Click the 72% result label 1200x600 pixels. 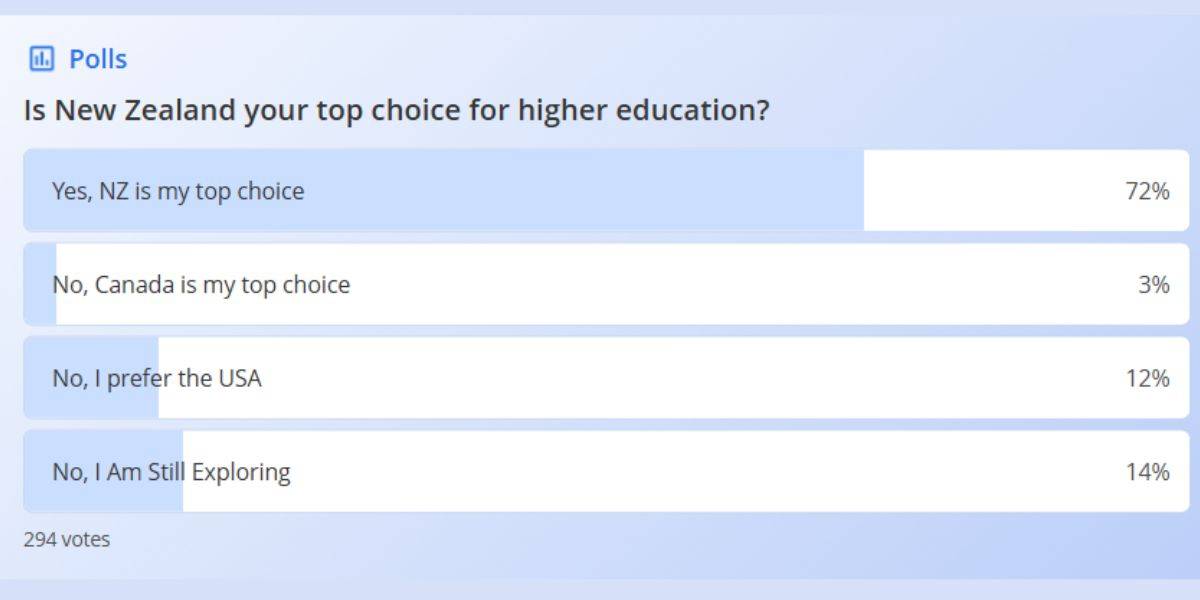coord(1149,190)
